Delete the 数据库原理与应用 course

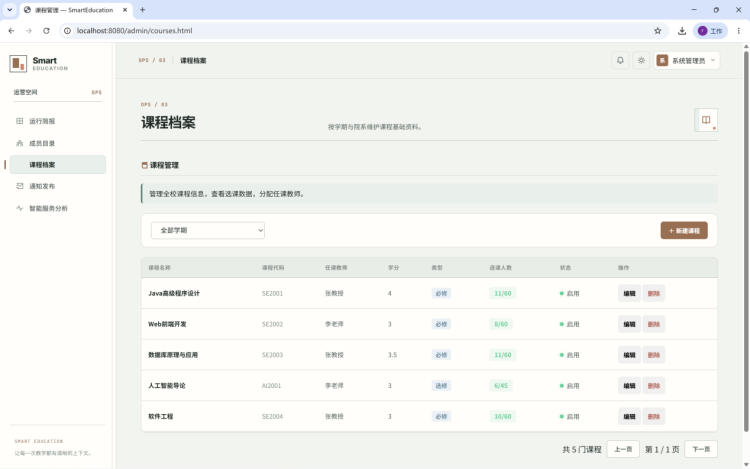click(653, 355)
